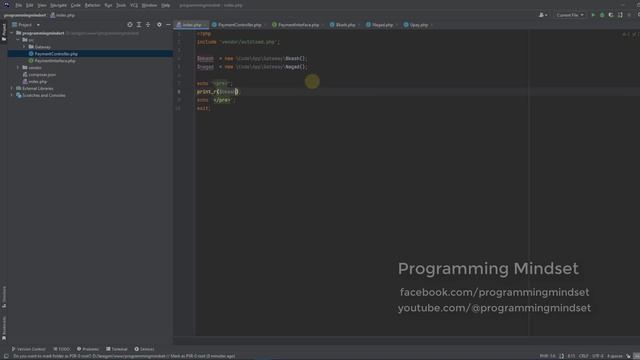Open the Navigate menu
Image resolution: width=640 pixels, height=360 pixels.
pyautogui.click(x=58, y=5)
